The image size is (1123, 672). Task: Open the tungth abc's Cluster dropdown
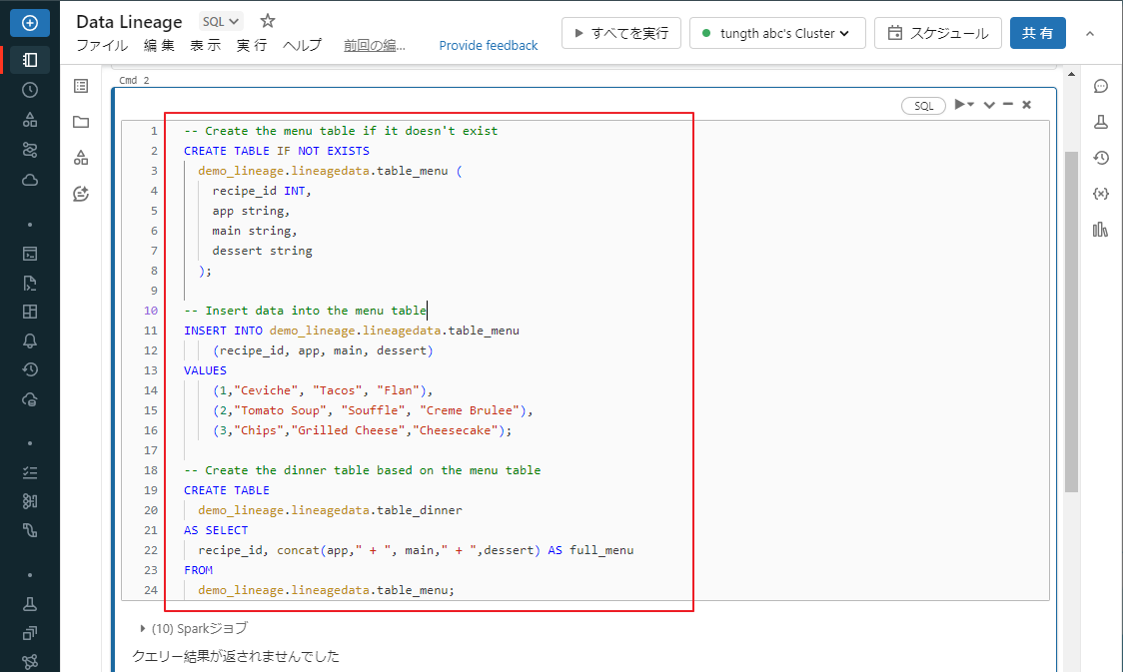778,33
